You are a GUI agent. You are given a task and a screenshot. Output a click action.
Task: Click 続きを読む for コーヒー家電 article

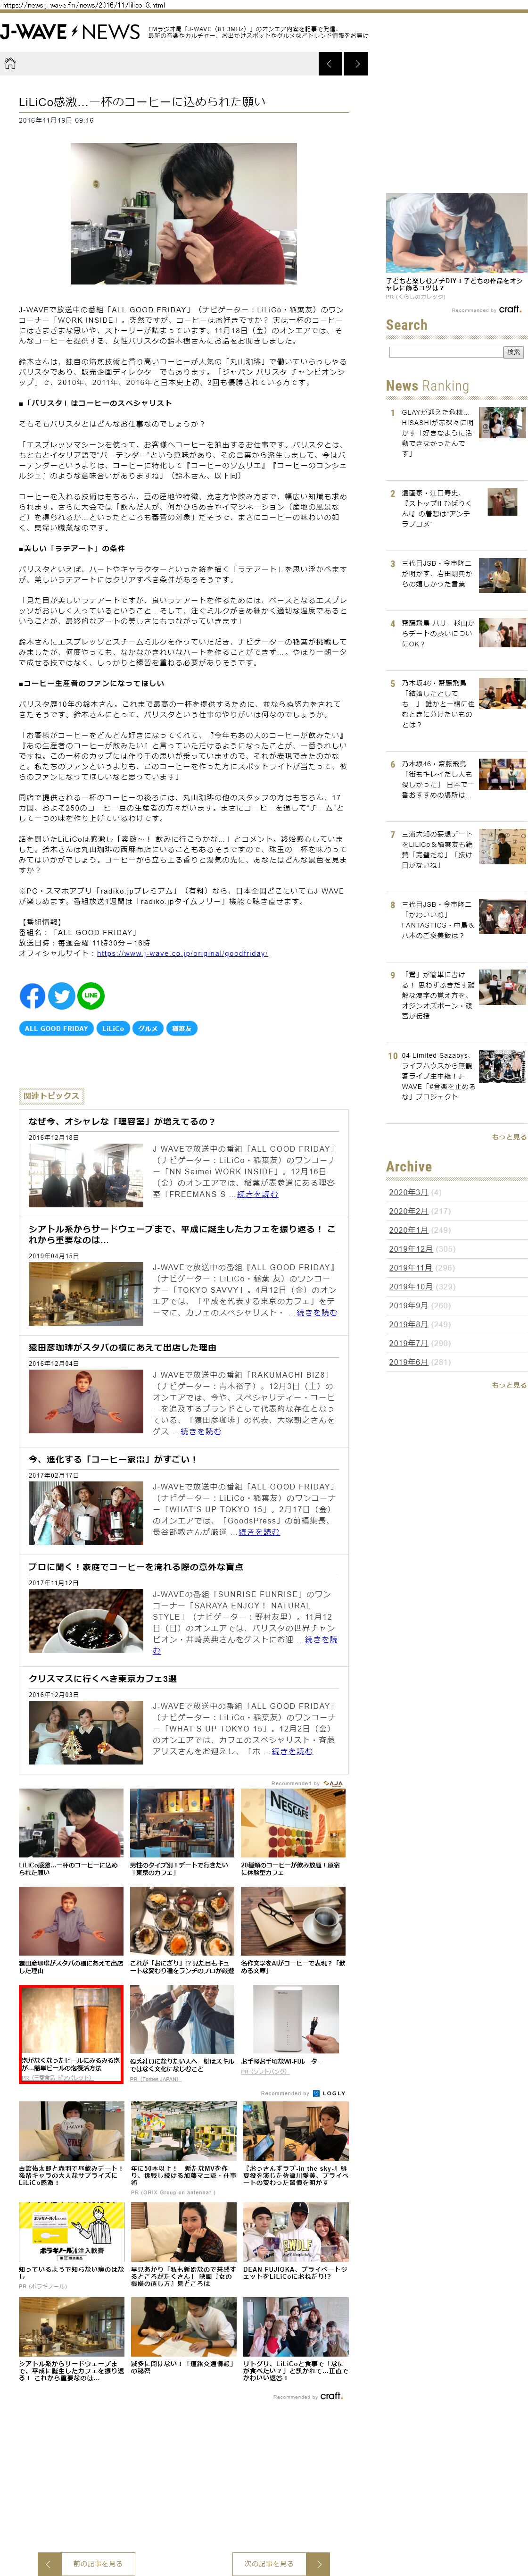coord(259,1532)
